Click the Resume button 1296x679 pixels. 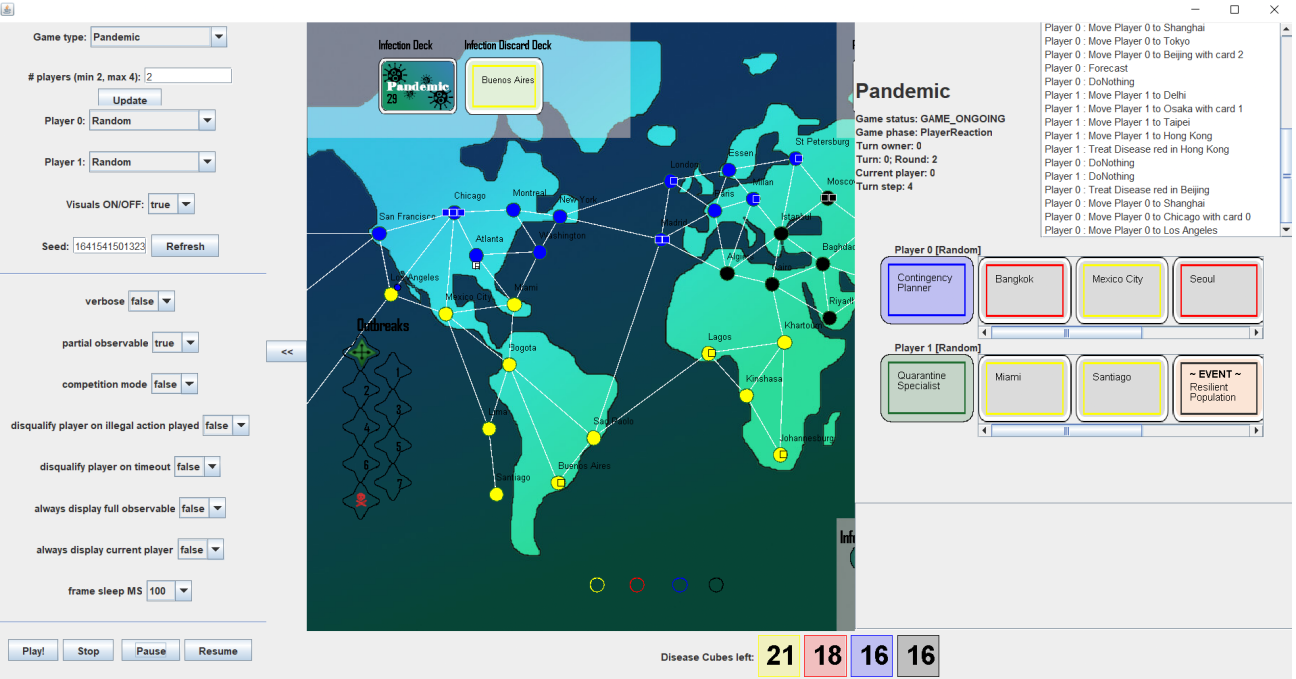[218, 651]
